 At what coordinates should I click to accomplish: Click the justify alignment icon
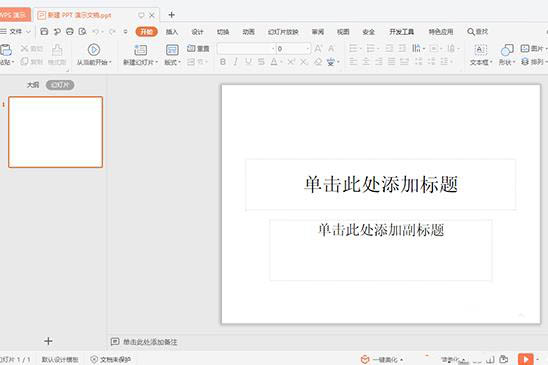392,62
